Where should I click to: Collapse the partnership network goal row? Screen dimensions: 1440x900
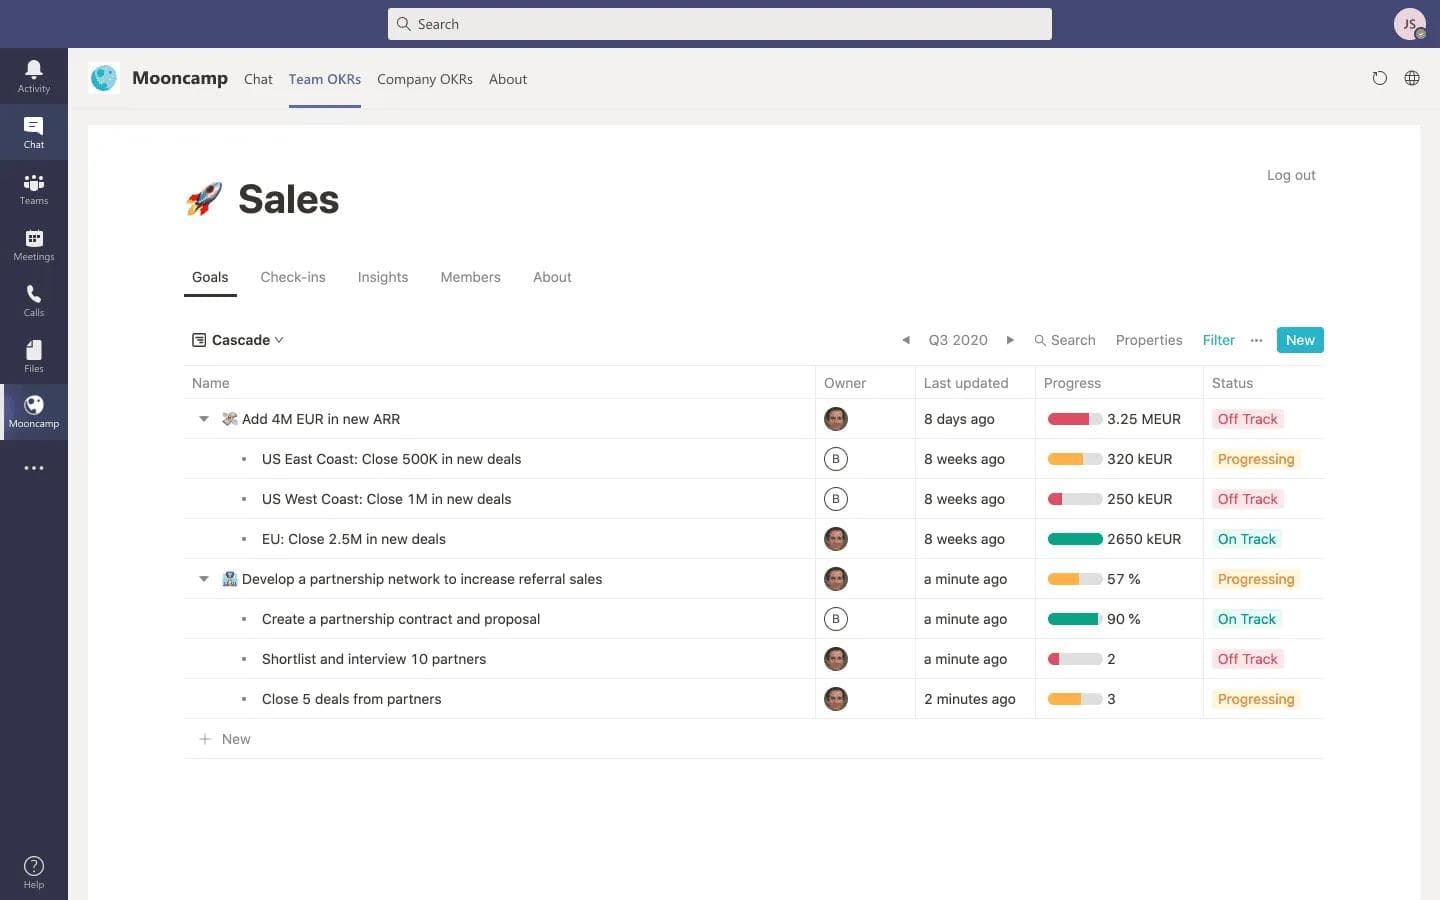(x=203, y=578)
